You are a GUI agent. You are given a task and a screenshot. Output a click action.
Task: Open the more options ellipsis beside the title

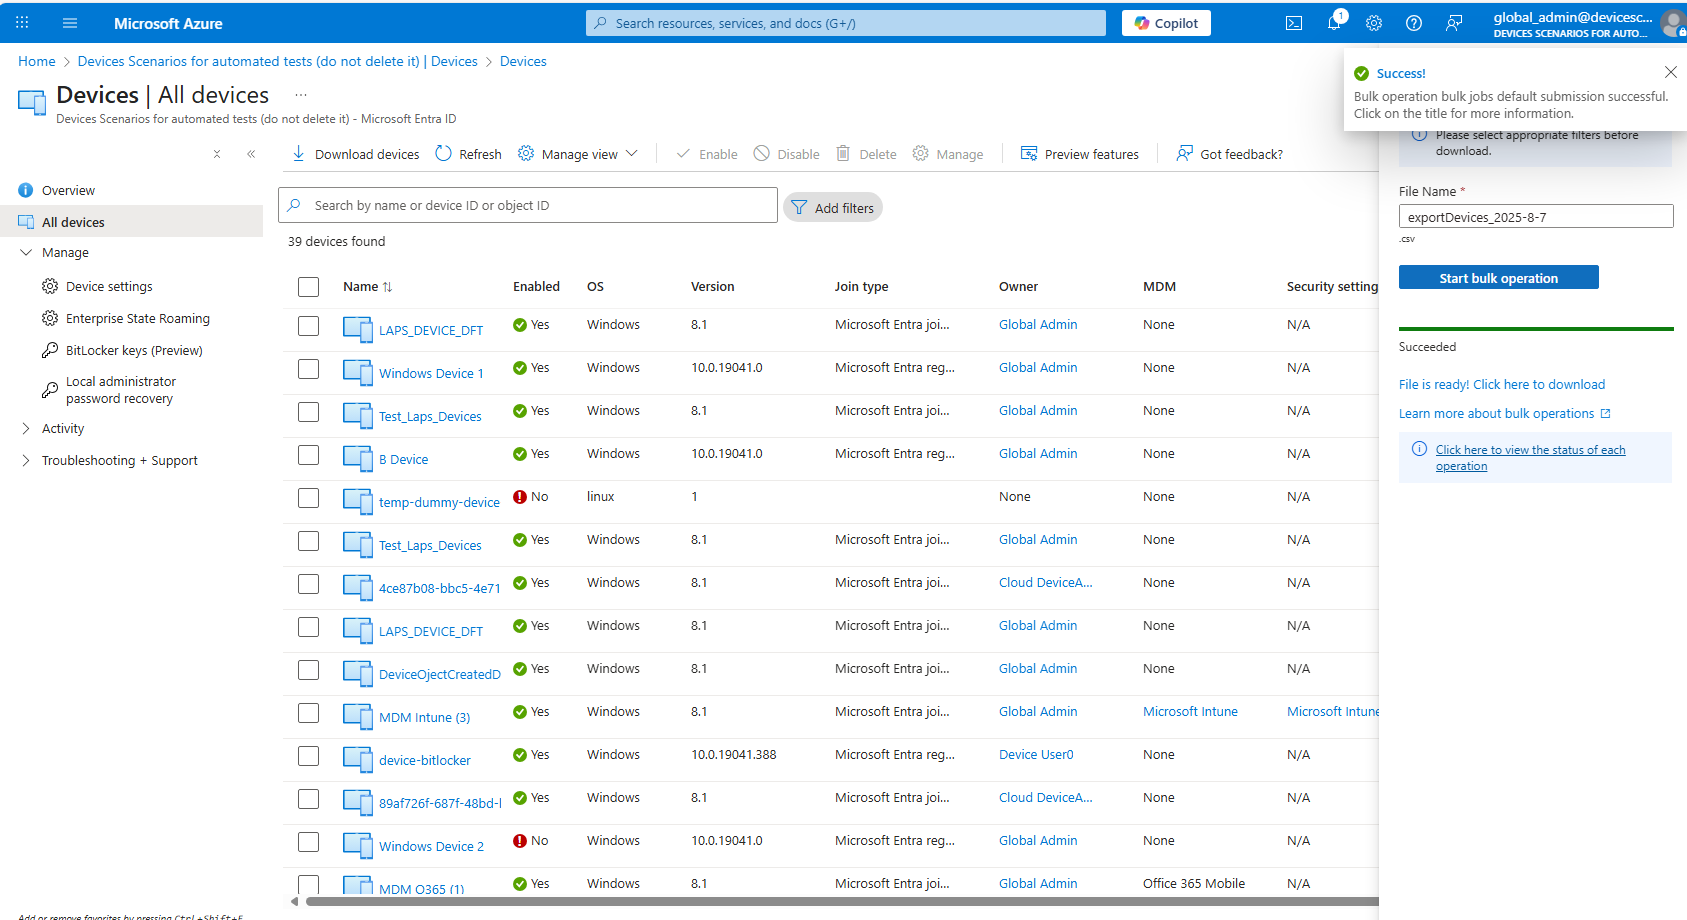pos(301,95)
